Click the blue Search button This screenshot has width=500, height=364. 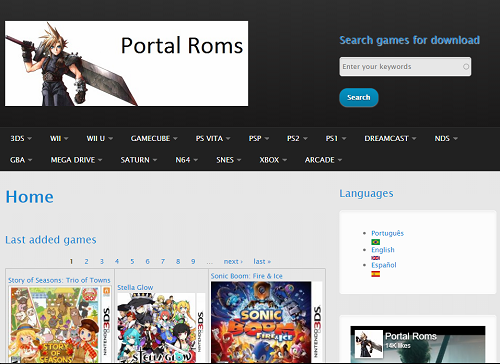[359, 97]
